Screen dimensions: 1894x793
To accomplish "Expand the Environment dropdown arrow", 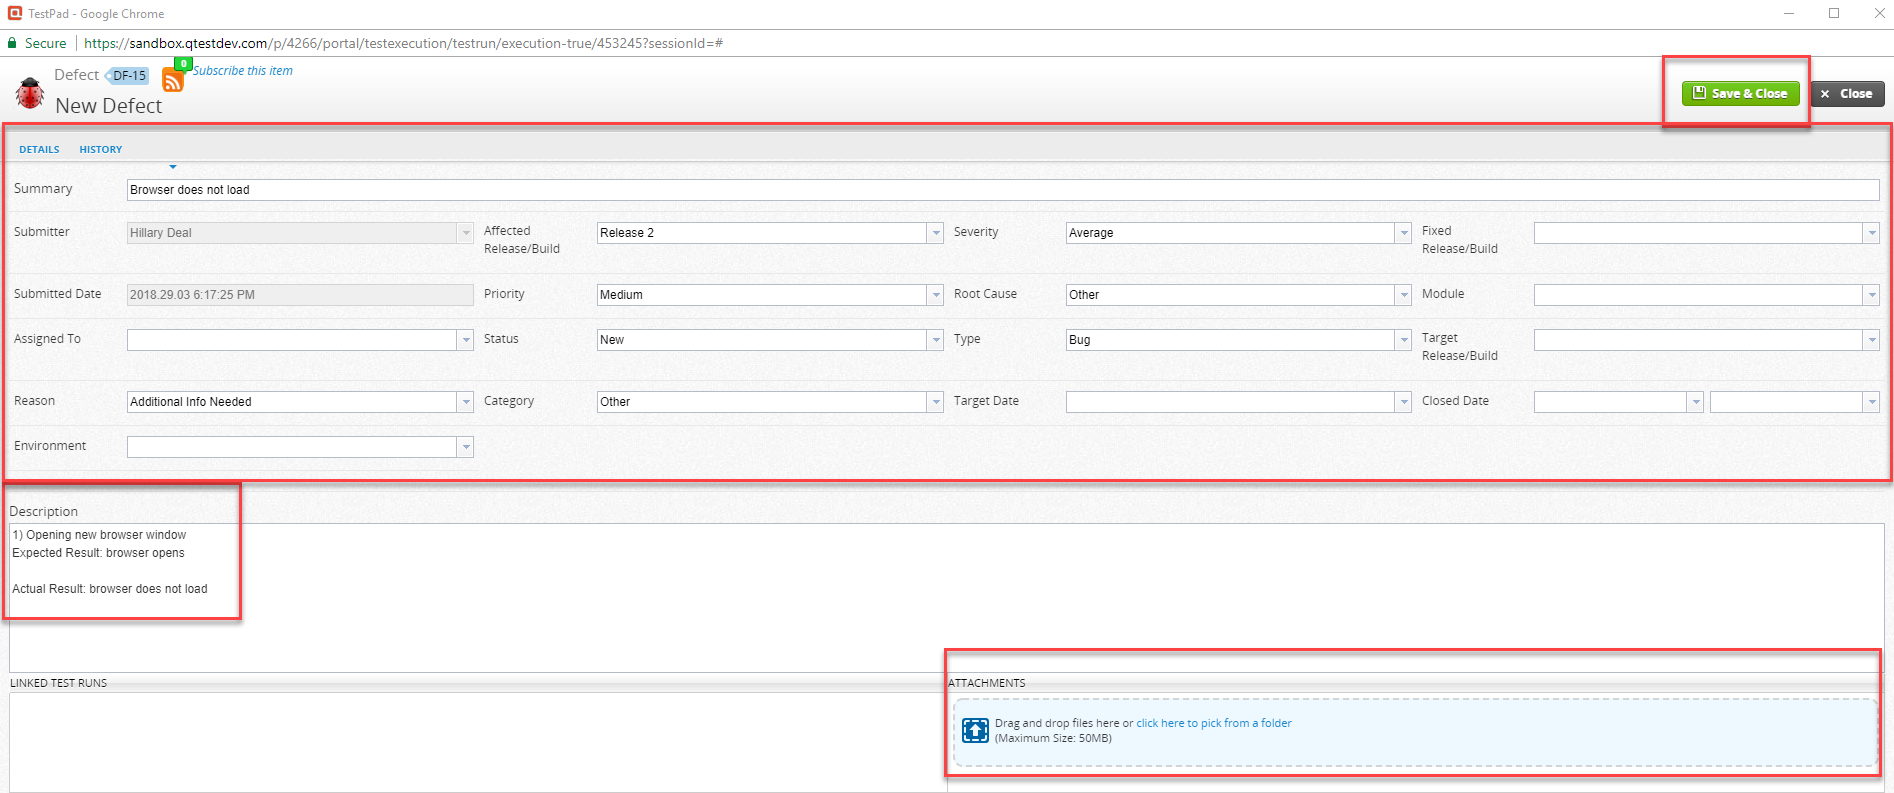I will (465, 447).
